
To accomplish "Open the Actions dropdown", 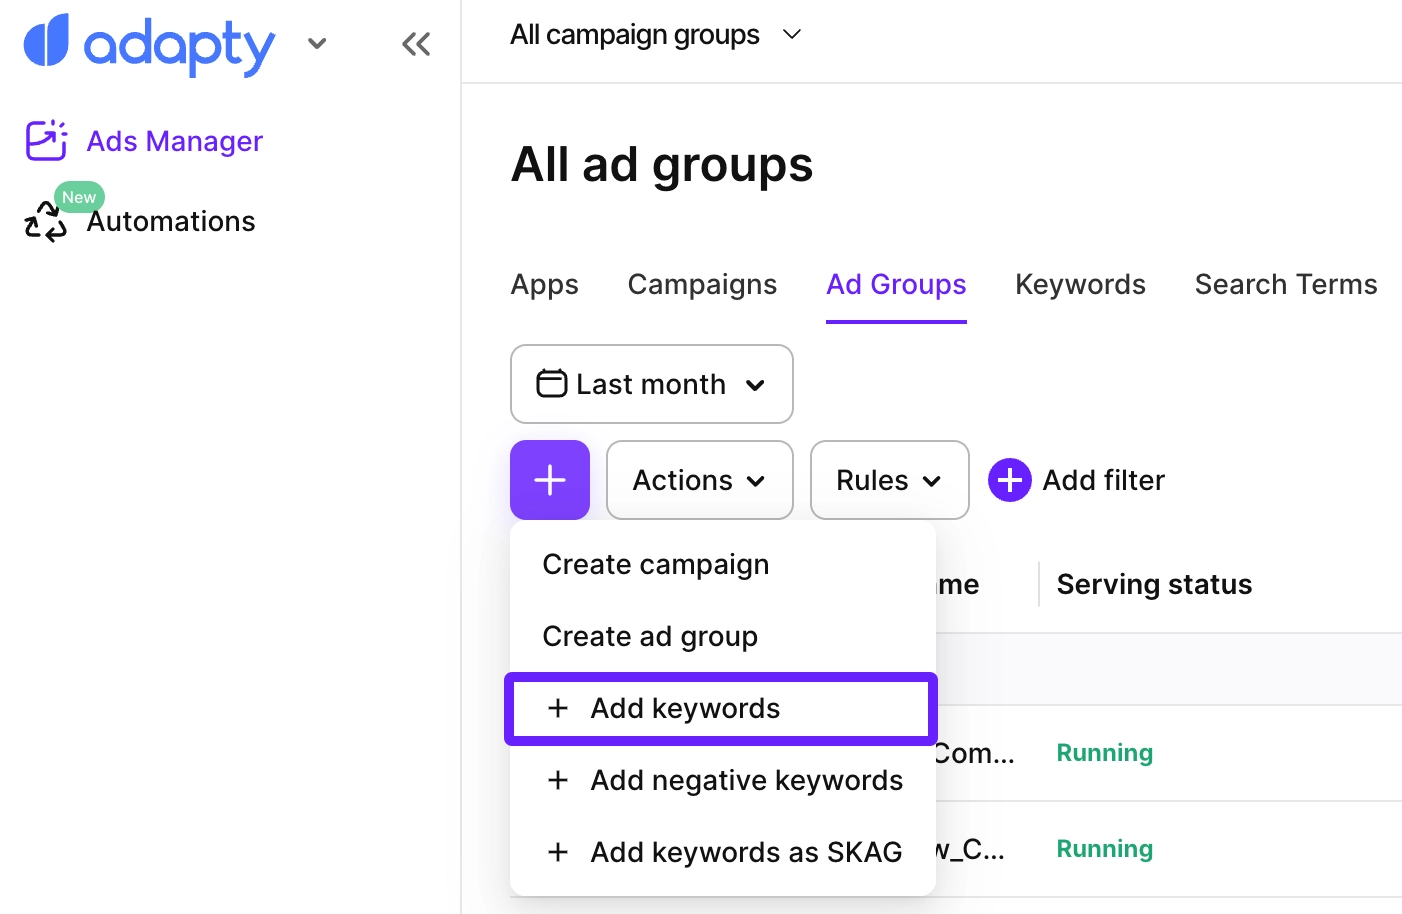I will 699,480.
